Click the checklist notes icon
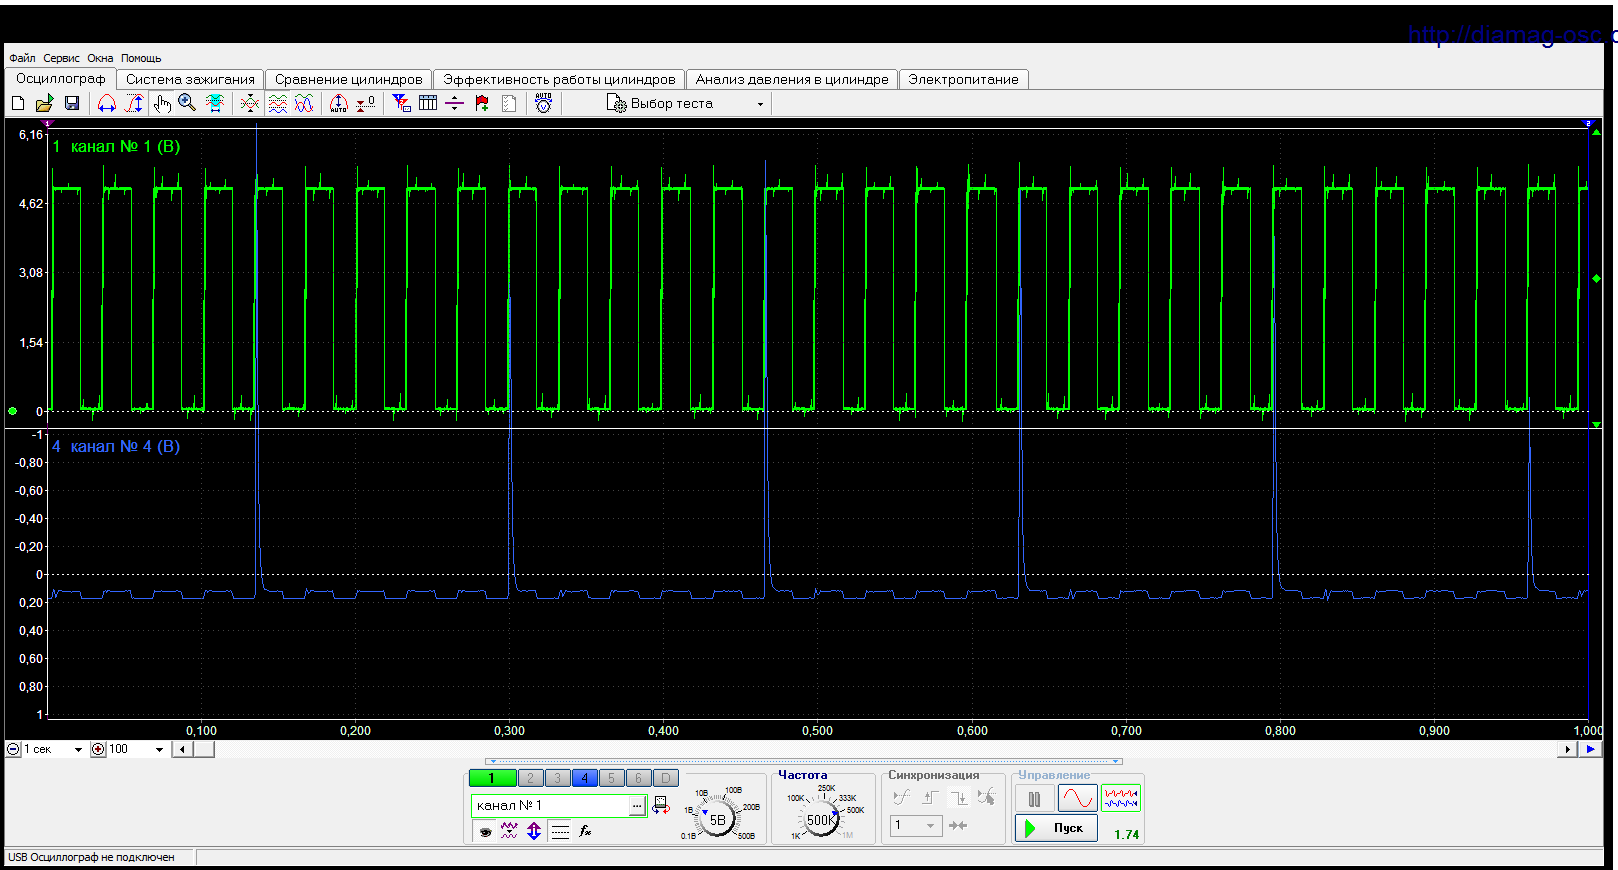 coord(509,103)
